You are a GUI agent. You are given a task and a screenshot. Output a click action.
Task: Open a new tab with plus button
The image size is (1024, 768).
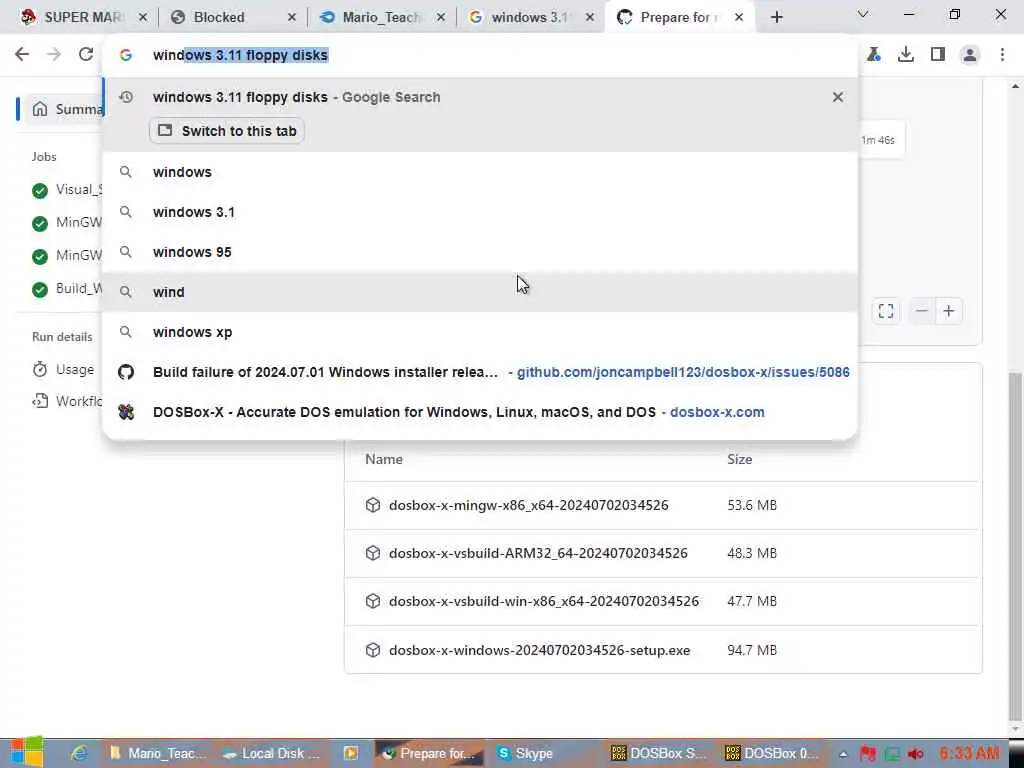click(x=776, y=17)
